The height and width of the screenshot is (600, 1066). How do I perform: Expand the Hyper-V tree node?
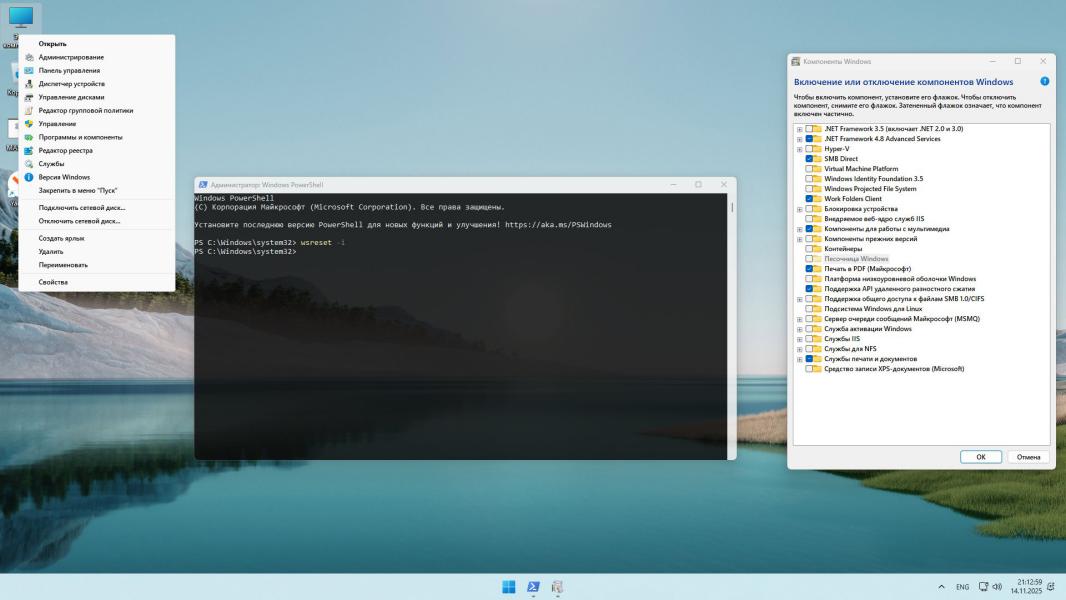pos(799,149)
